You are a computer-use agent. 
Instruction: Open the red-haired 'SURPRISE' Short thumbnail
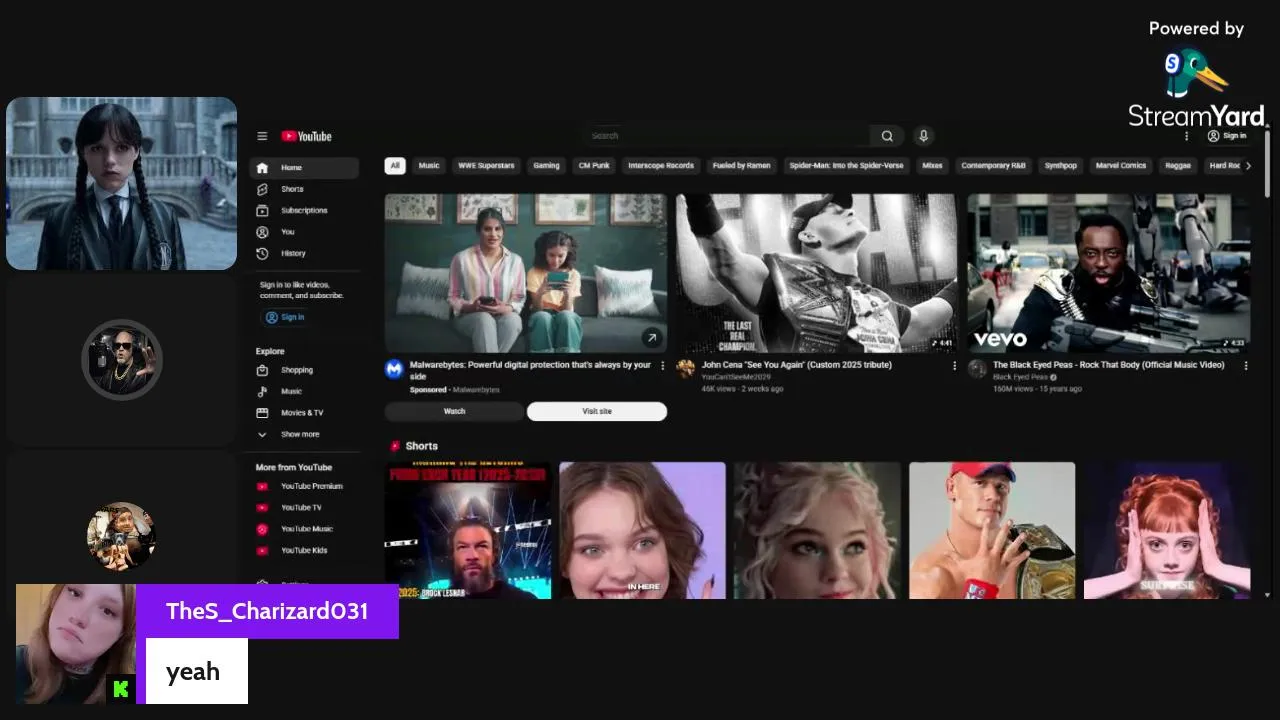pos(1167,530)
